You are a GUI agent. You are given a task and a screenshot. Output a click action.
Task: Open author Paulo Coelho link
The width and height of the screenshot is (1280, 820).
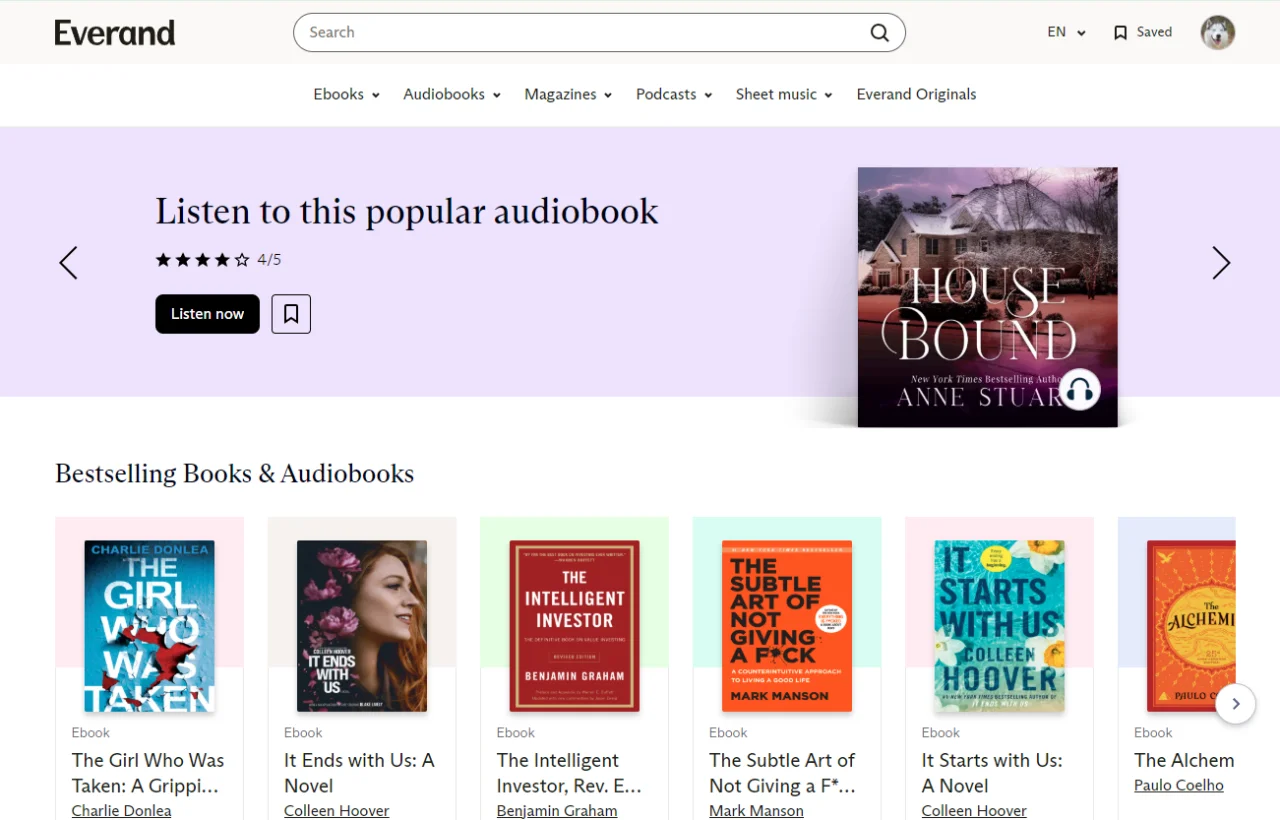pos(1179,785)
